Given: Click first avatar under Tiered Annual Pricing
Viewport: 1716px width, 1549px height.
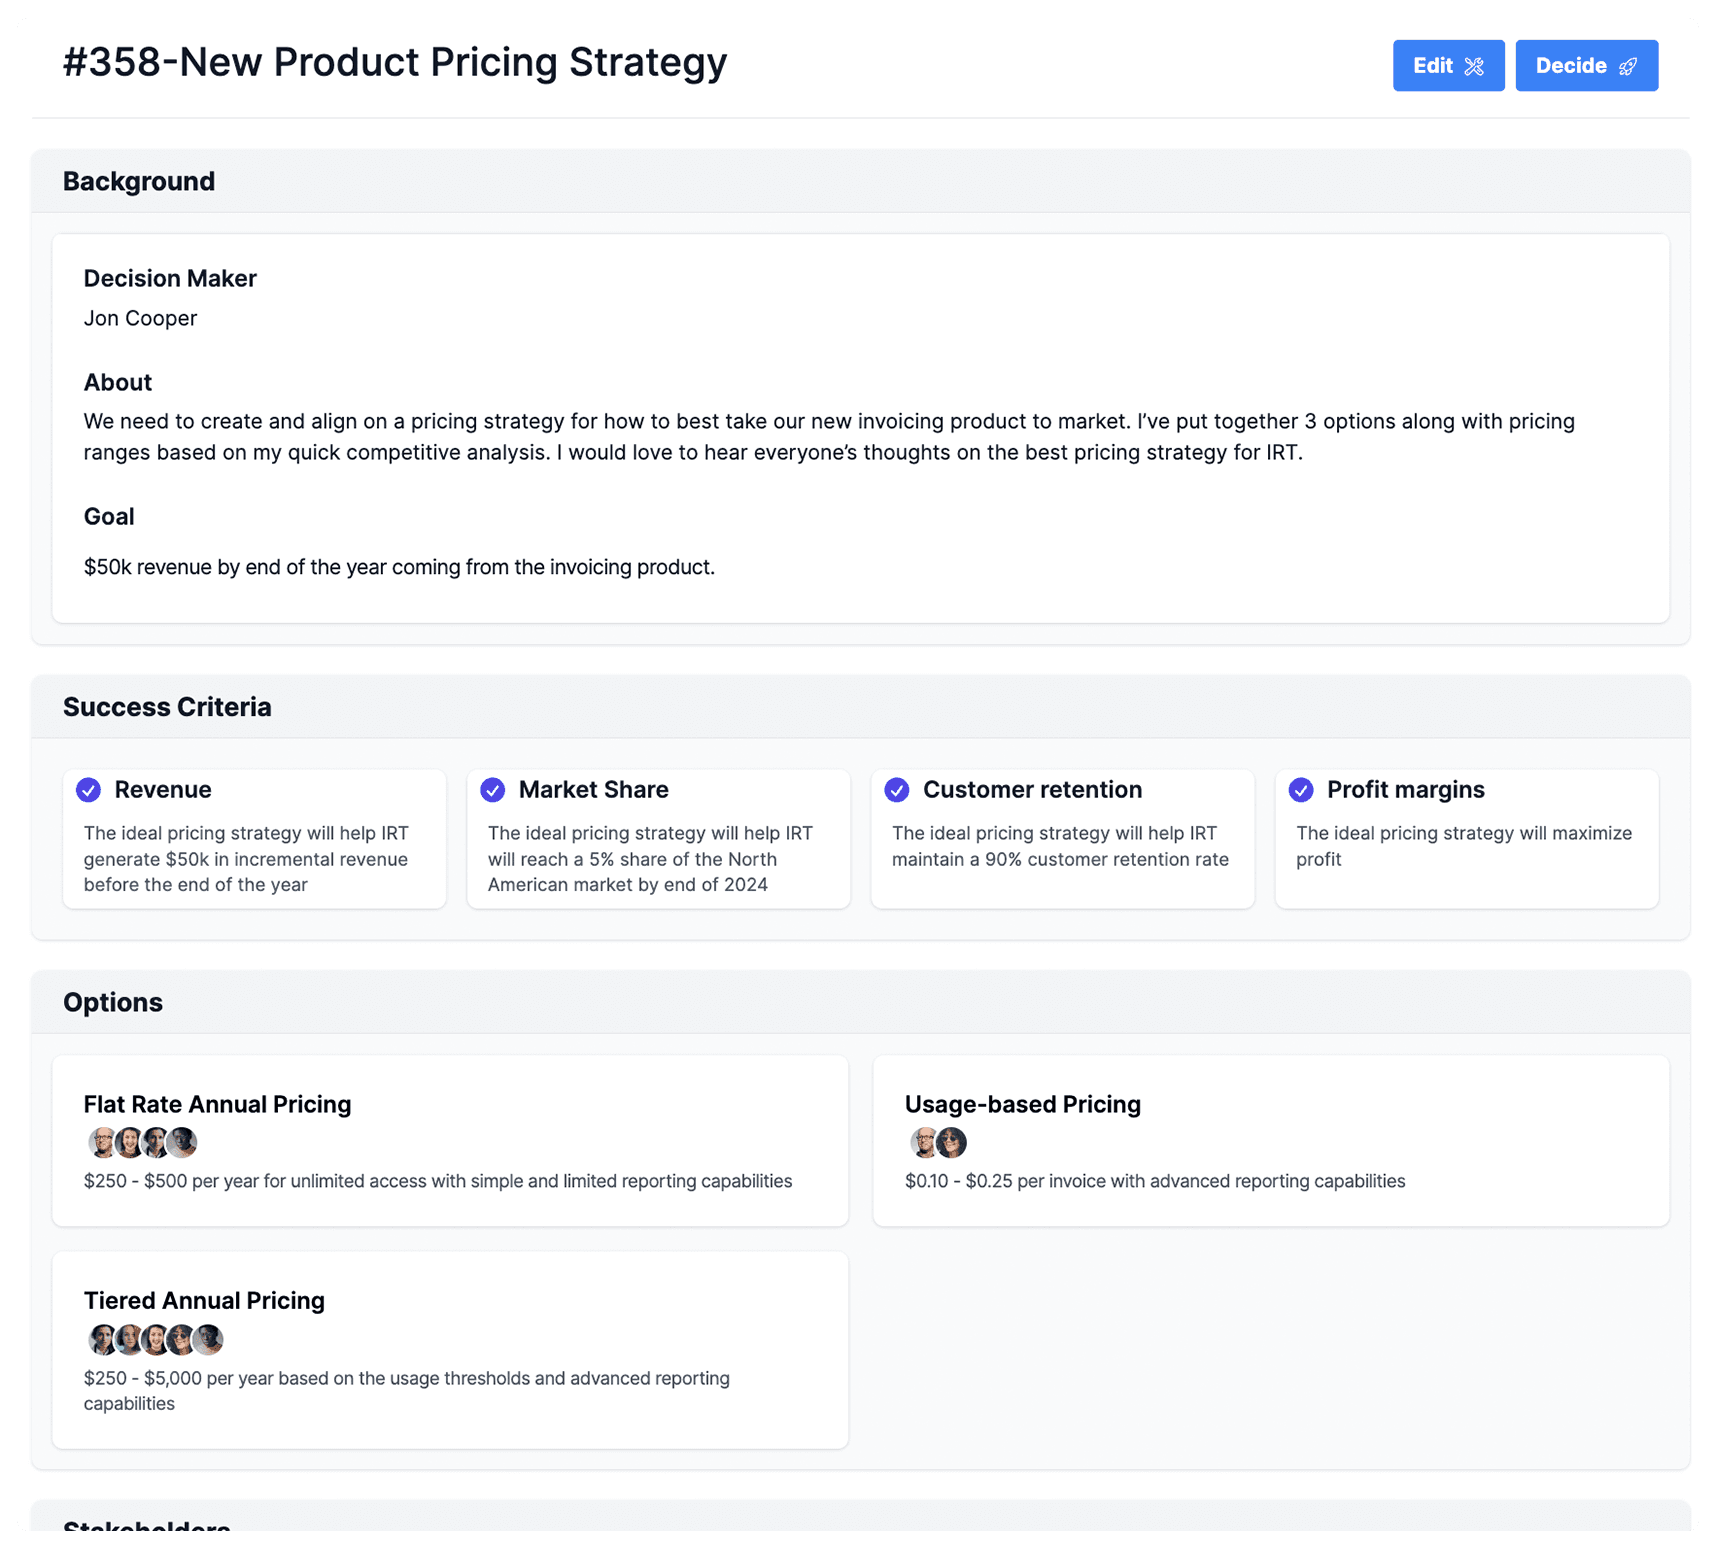Looking at the screenshot, I should [x=101, y=1339].
